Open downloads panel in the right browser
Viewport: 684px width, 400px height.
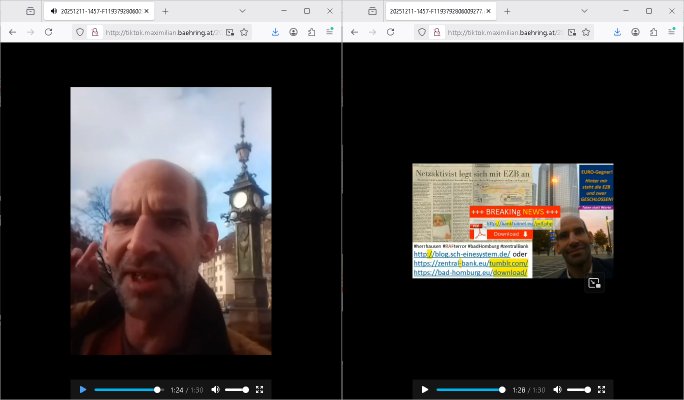point(617,32)
